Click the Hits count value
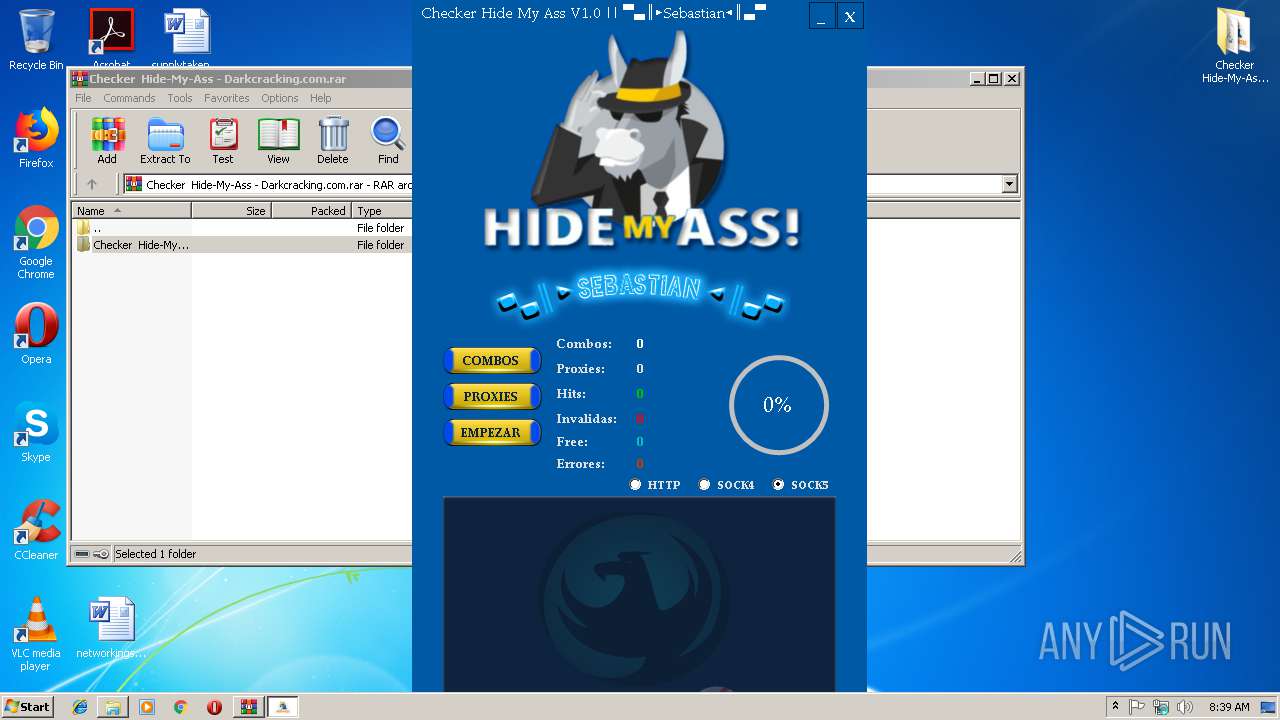The width and height of the screenshot is (1280, 720). pyautogui.click(x=640, y=394)
